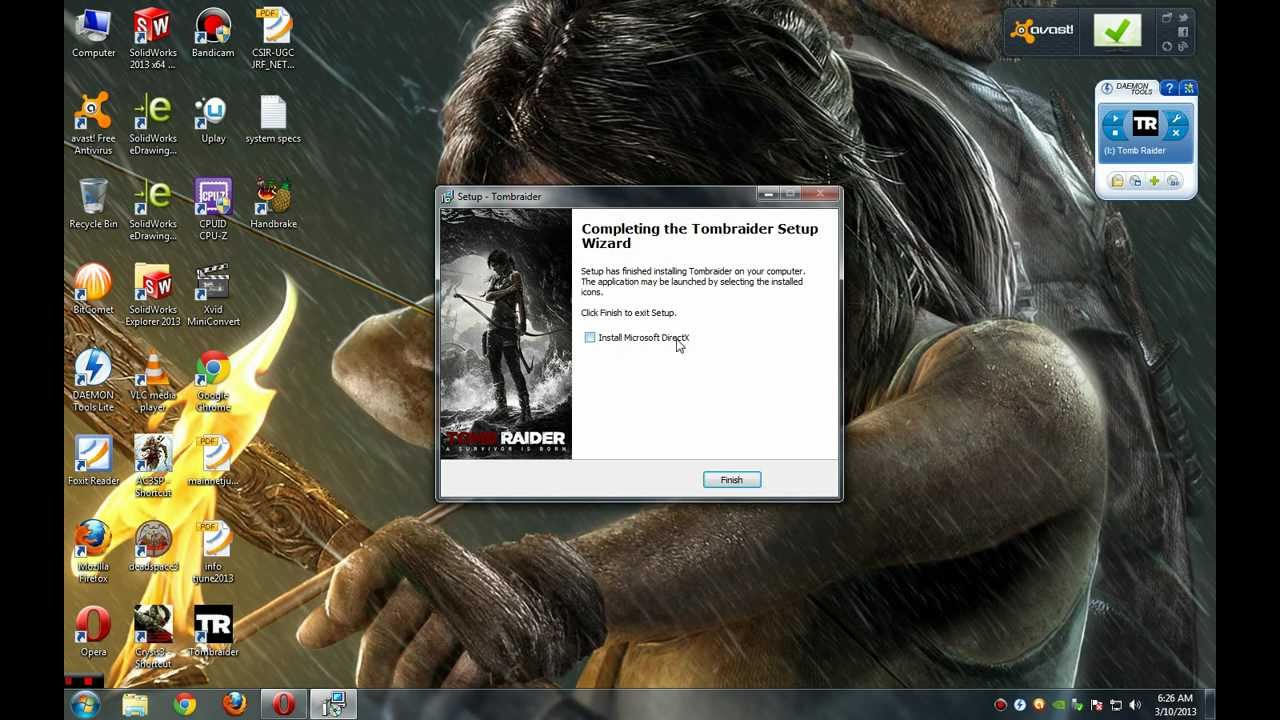Launch the CPUID CPU-Z shortcut
Screen dimensions: 1280x720
click(x=213, y=210)
